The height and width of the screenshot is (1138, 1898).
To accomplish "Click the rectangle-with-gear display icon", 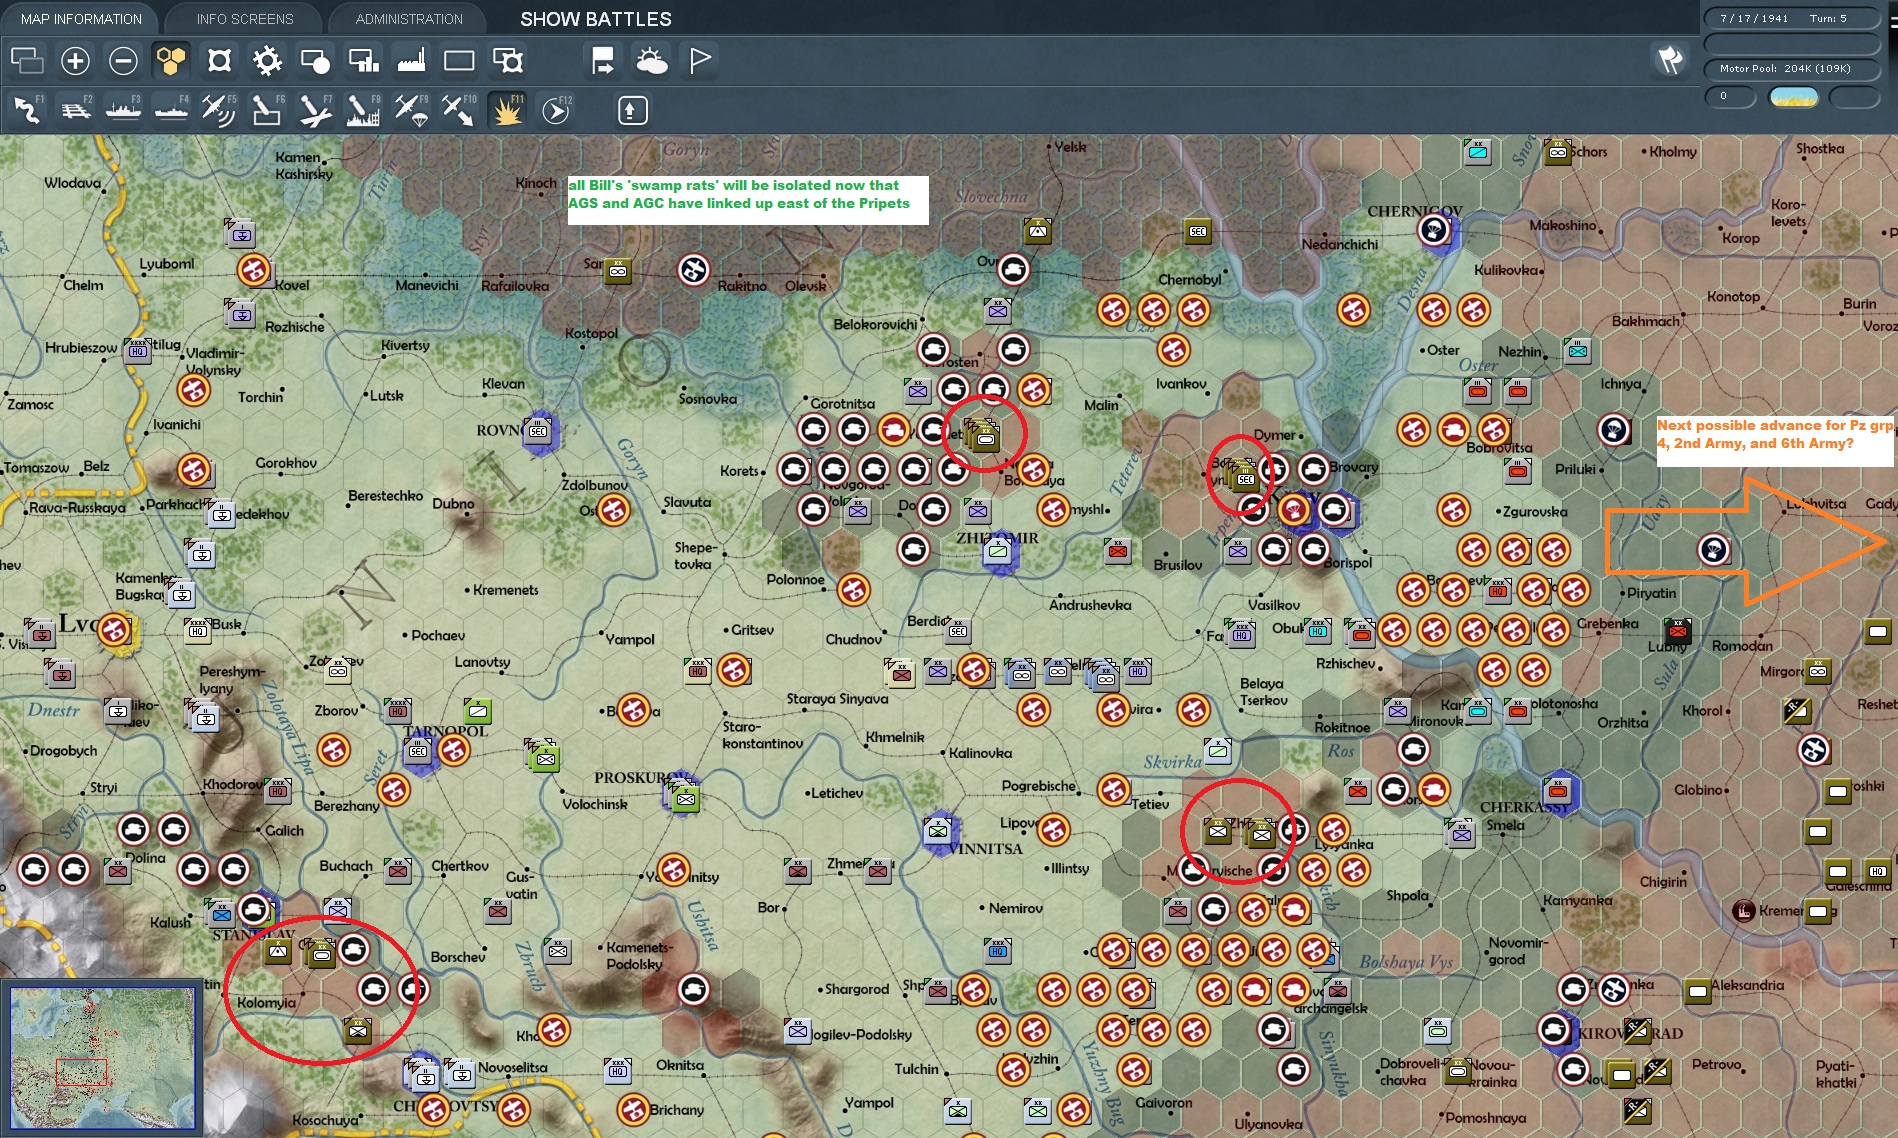I will click(x=508, y=61).
